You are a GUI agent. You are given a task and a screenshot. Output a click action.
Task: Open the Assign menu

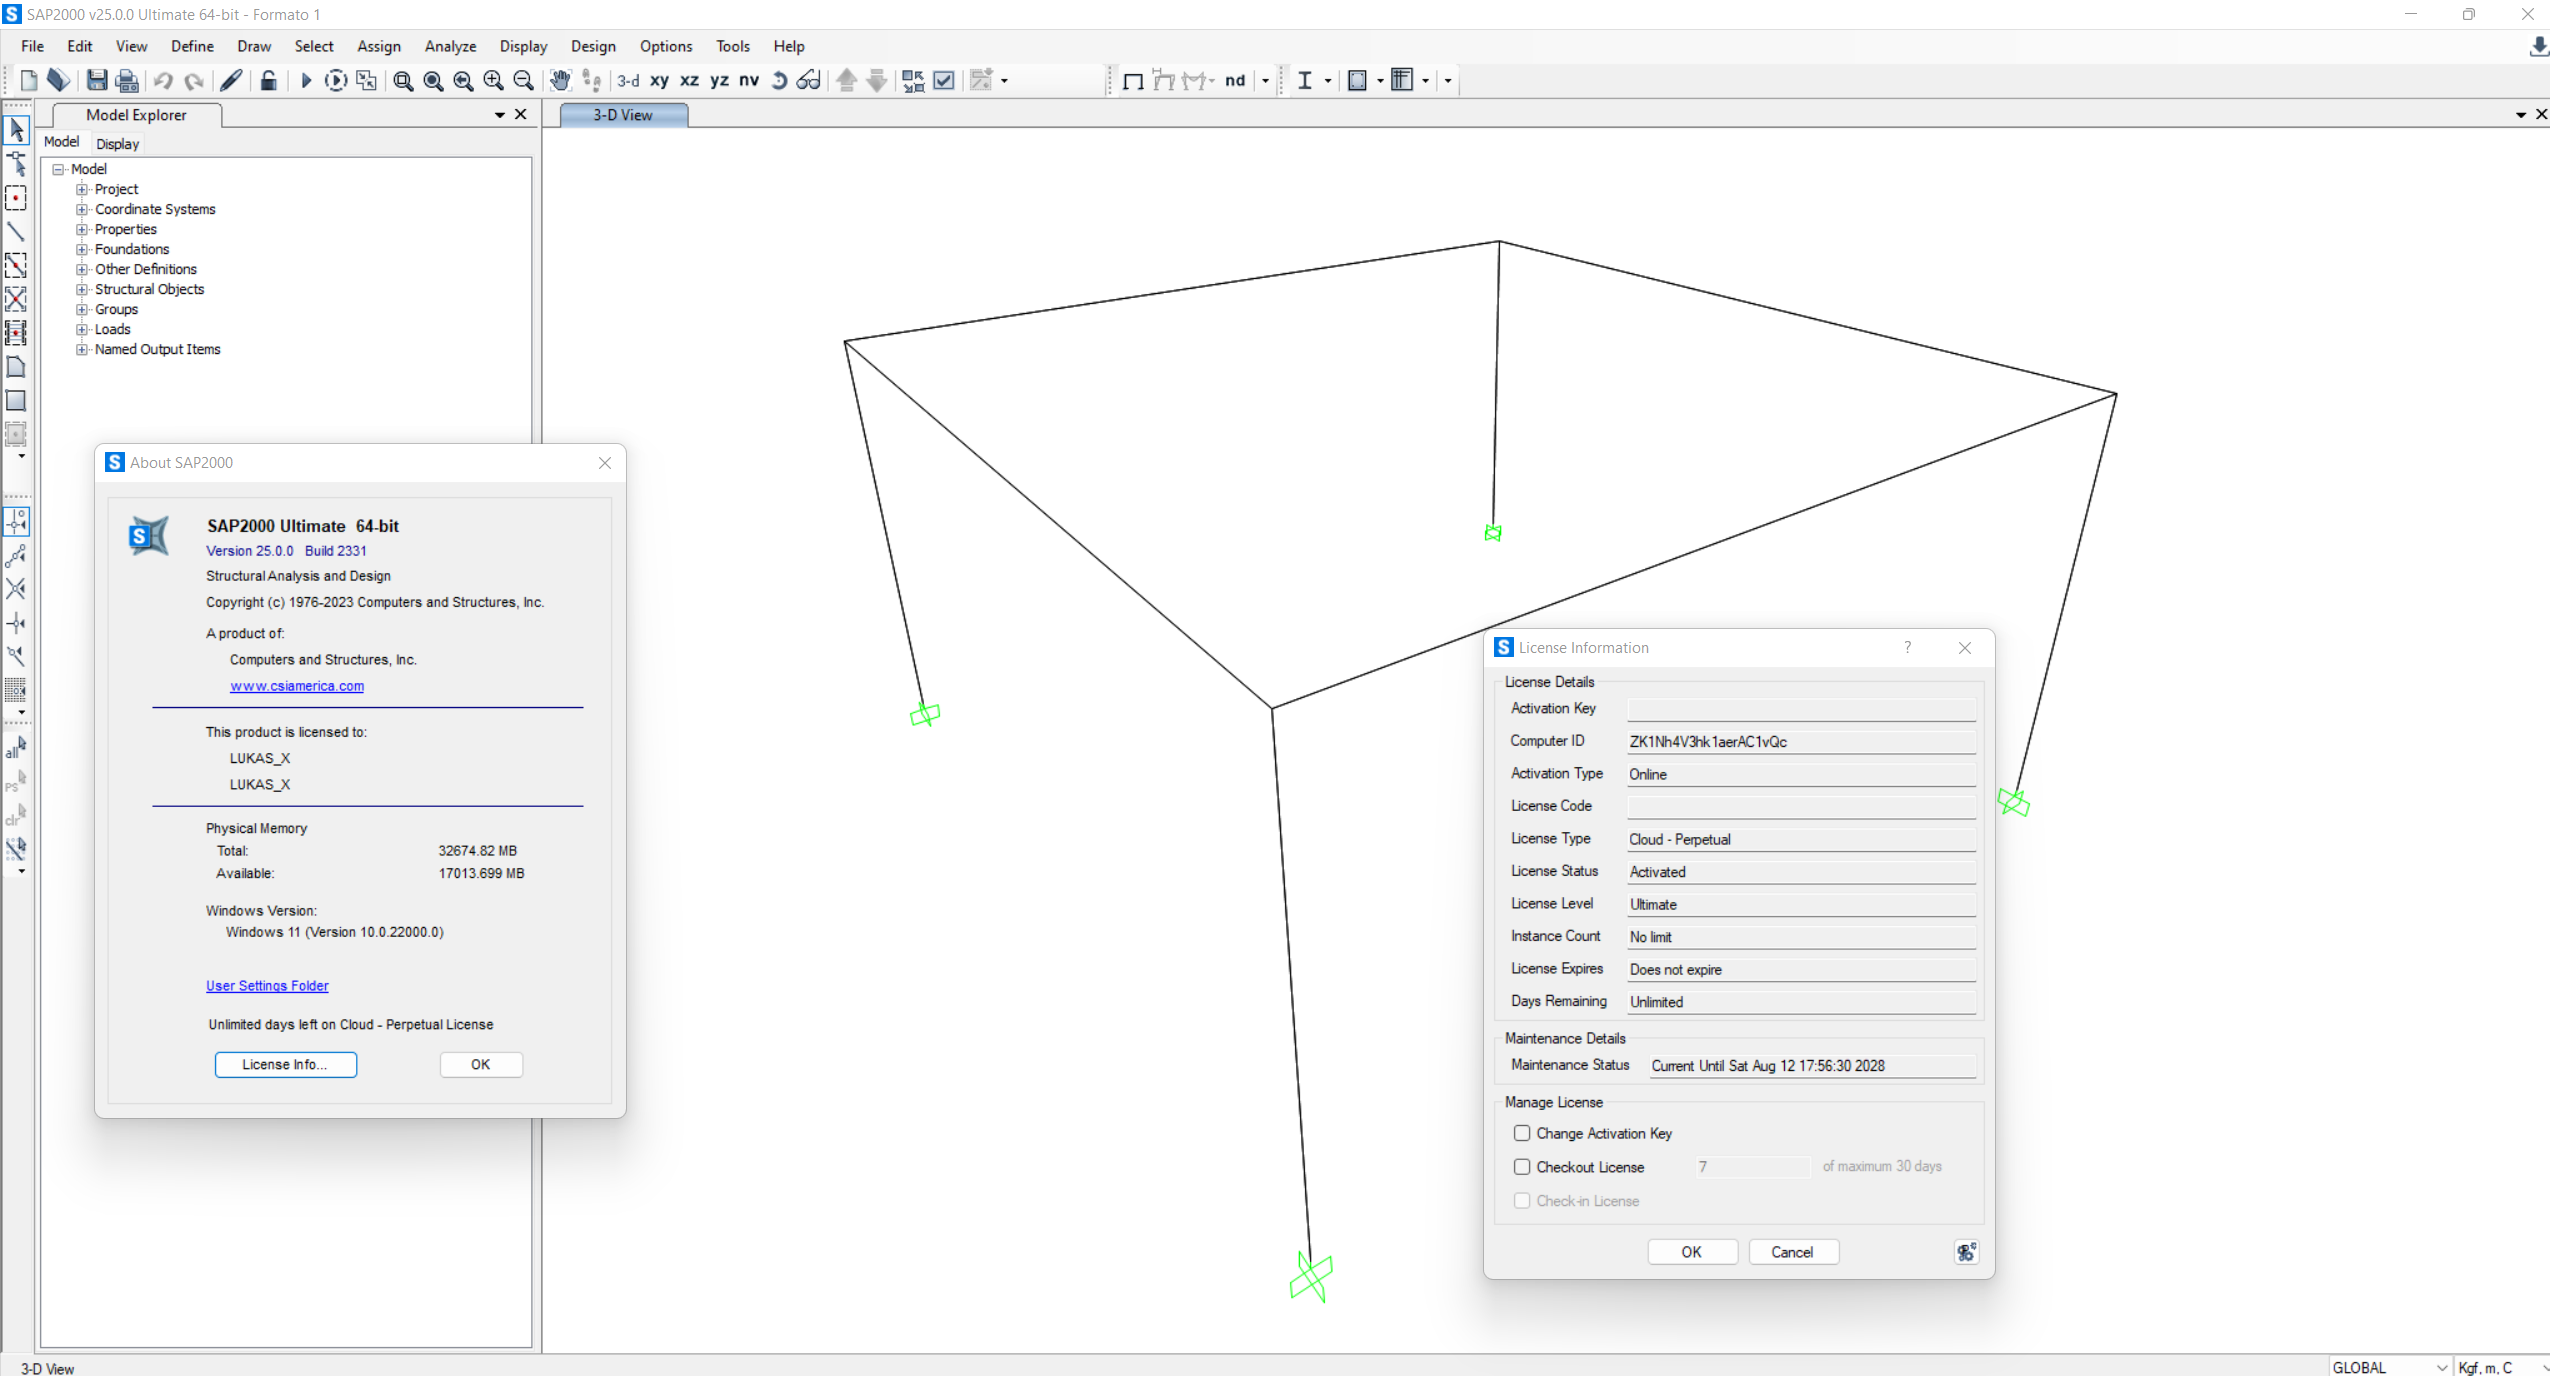[x=379, y=46]
